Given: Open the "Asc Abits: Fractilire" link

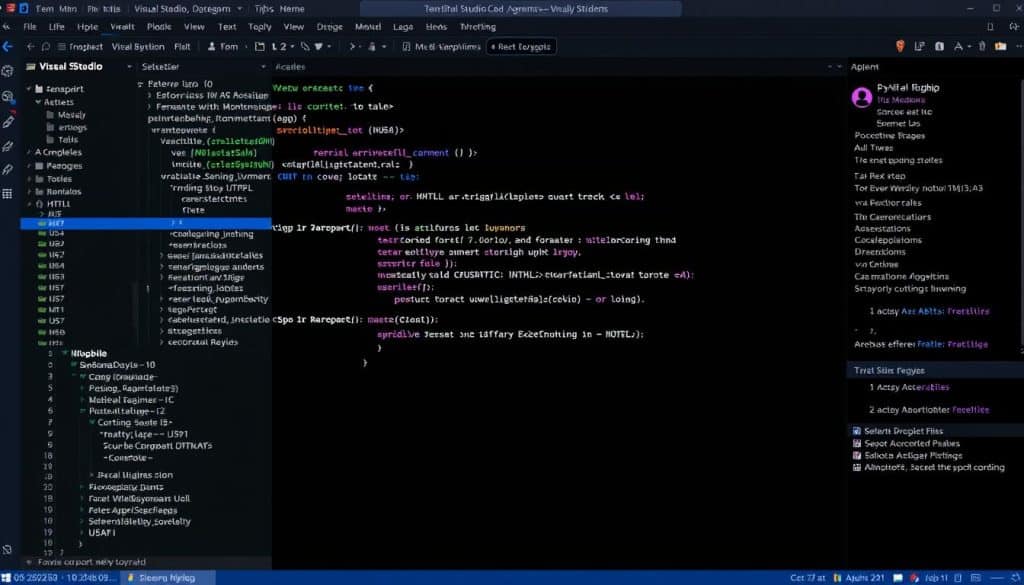Looking at the screenshot, I should pyautogui.click(x=944, y=311).
